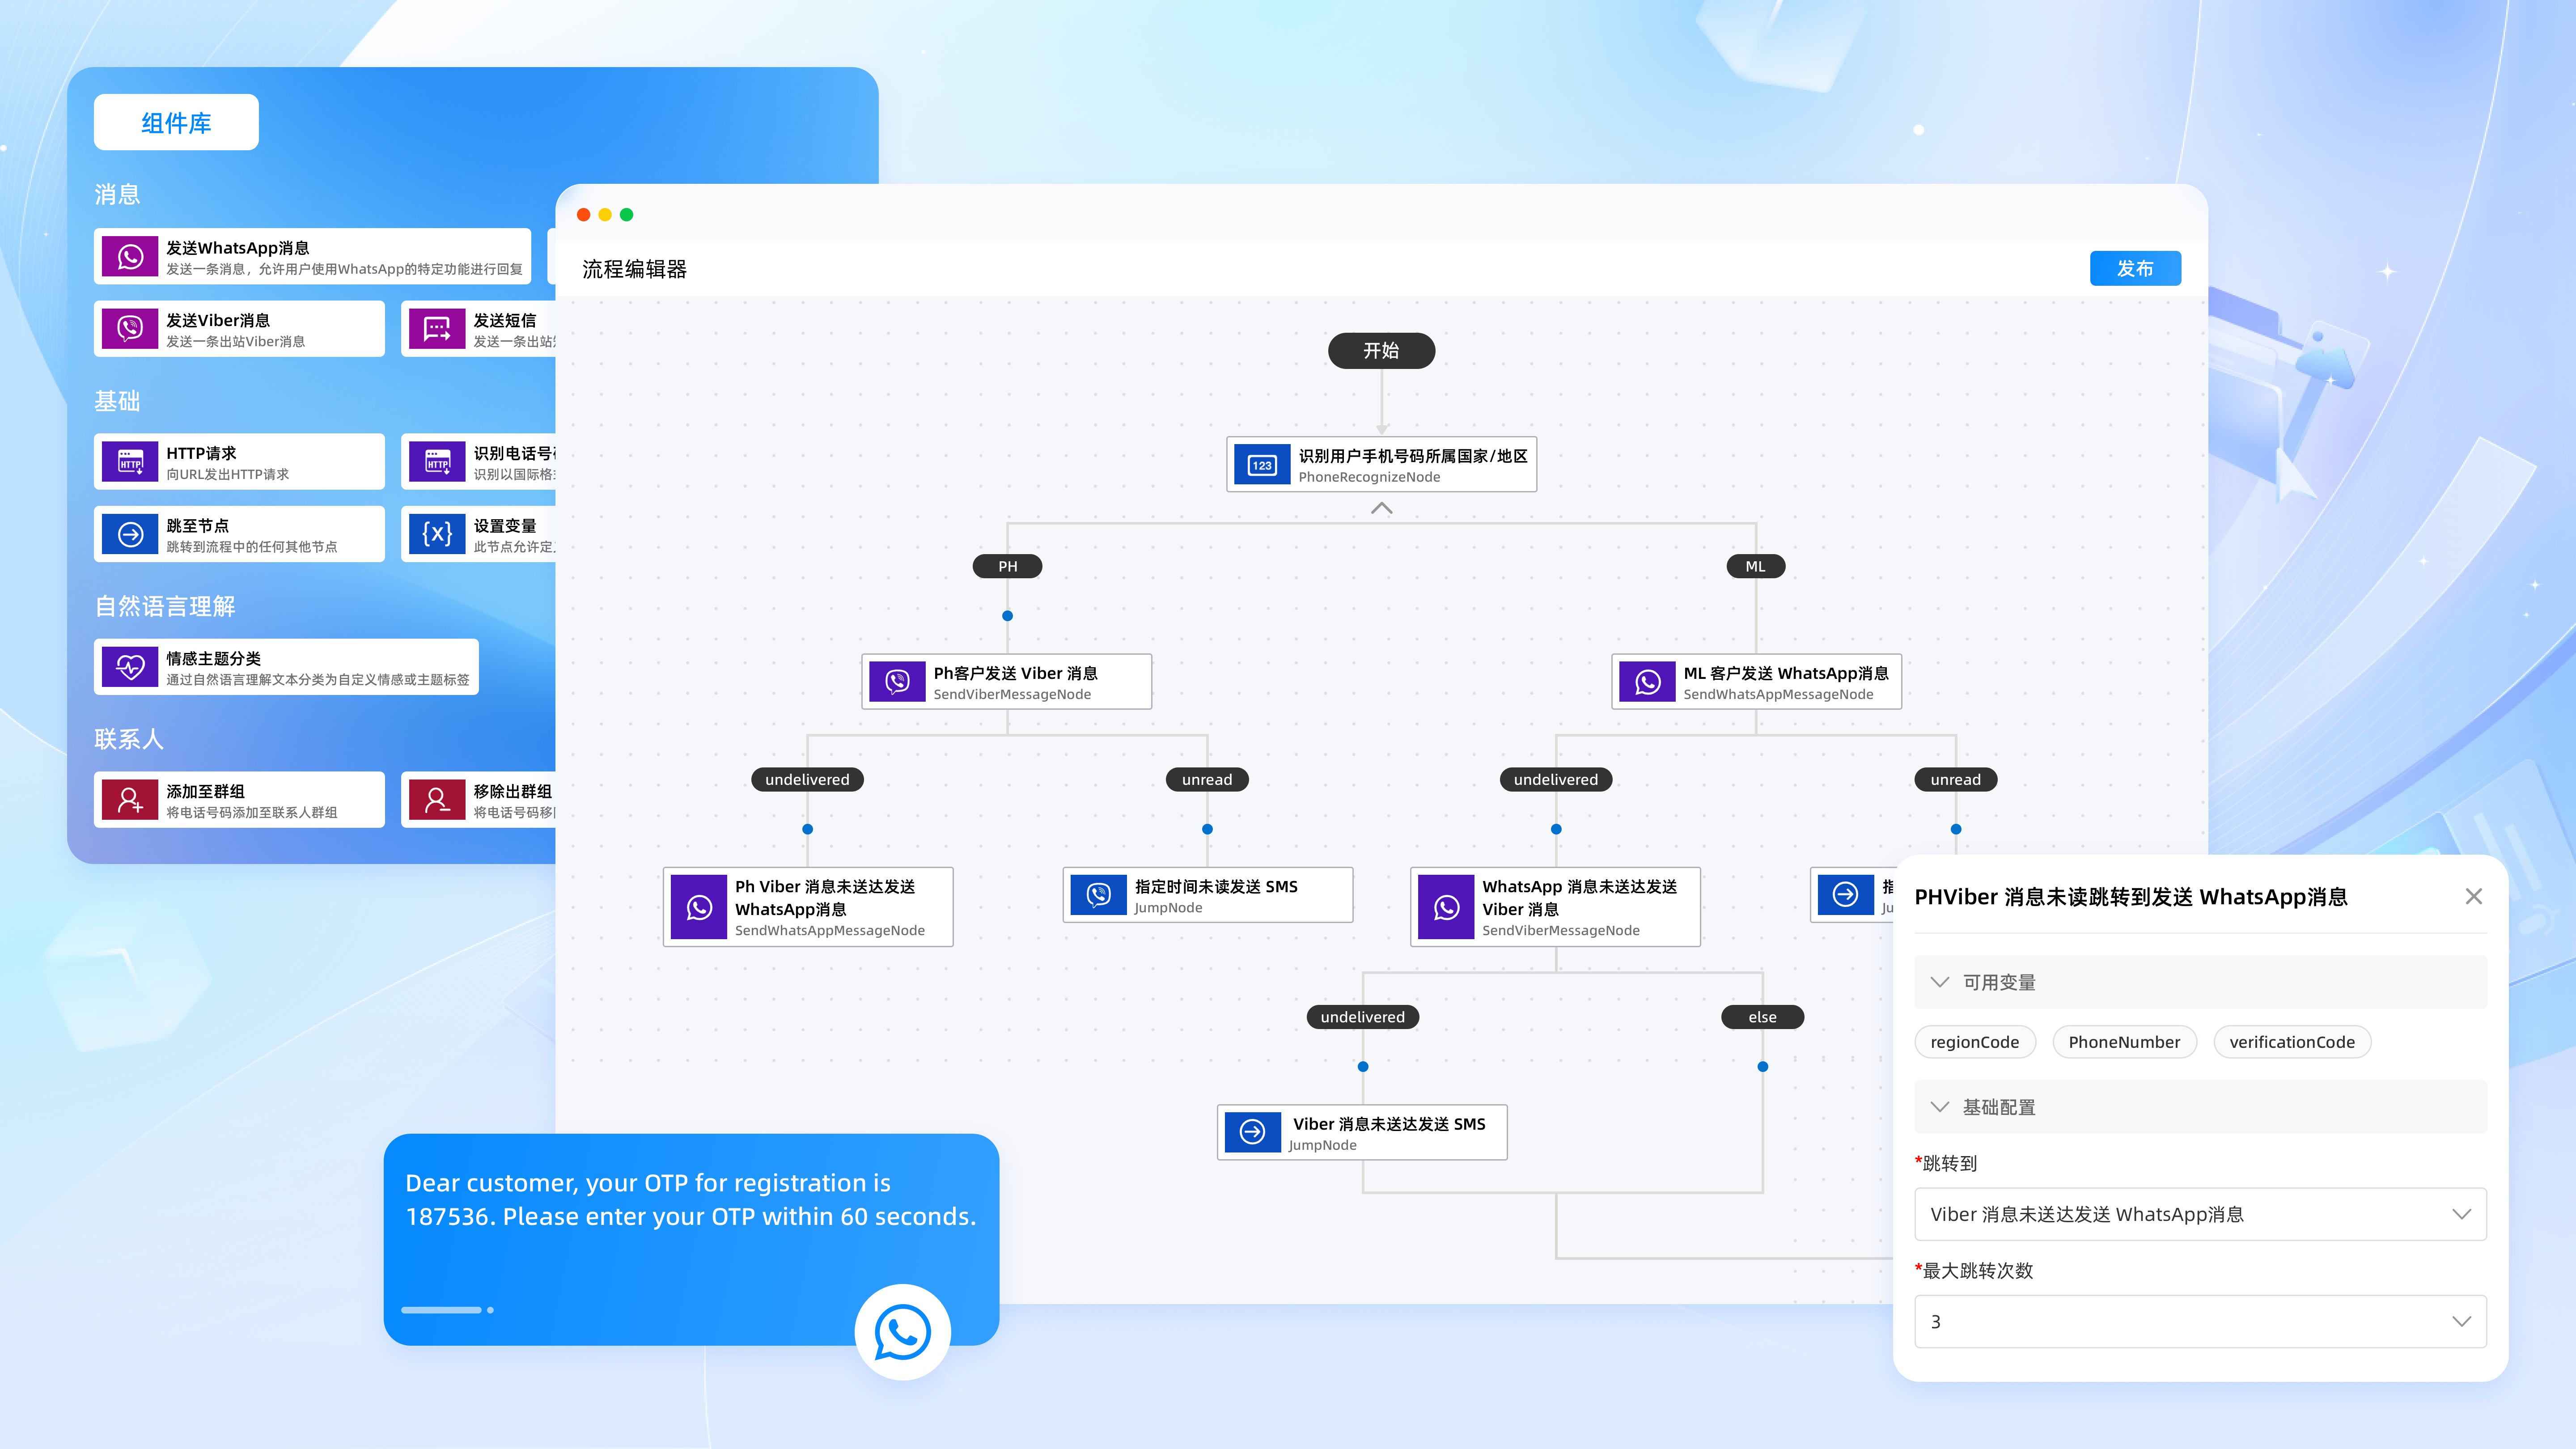This screenshot has height=1449, width=2576.
Task: Collapse the 可用变量 section
Action: click(x=1940, y=982)
